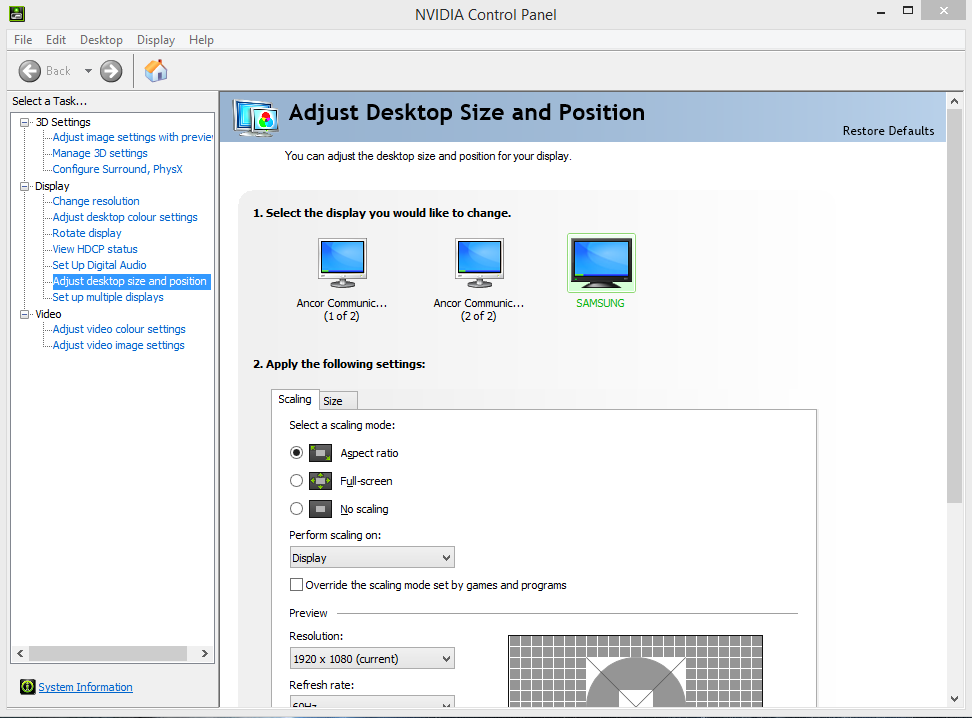Open the File menu

(x=23, y=40)
